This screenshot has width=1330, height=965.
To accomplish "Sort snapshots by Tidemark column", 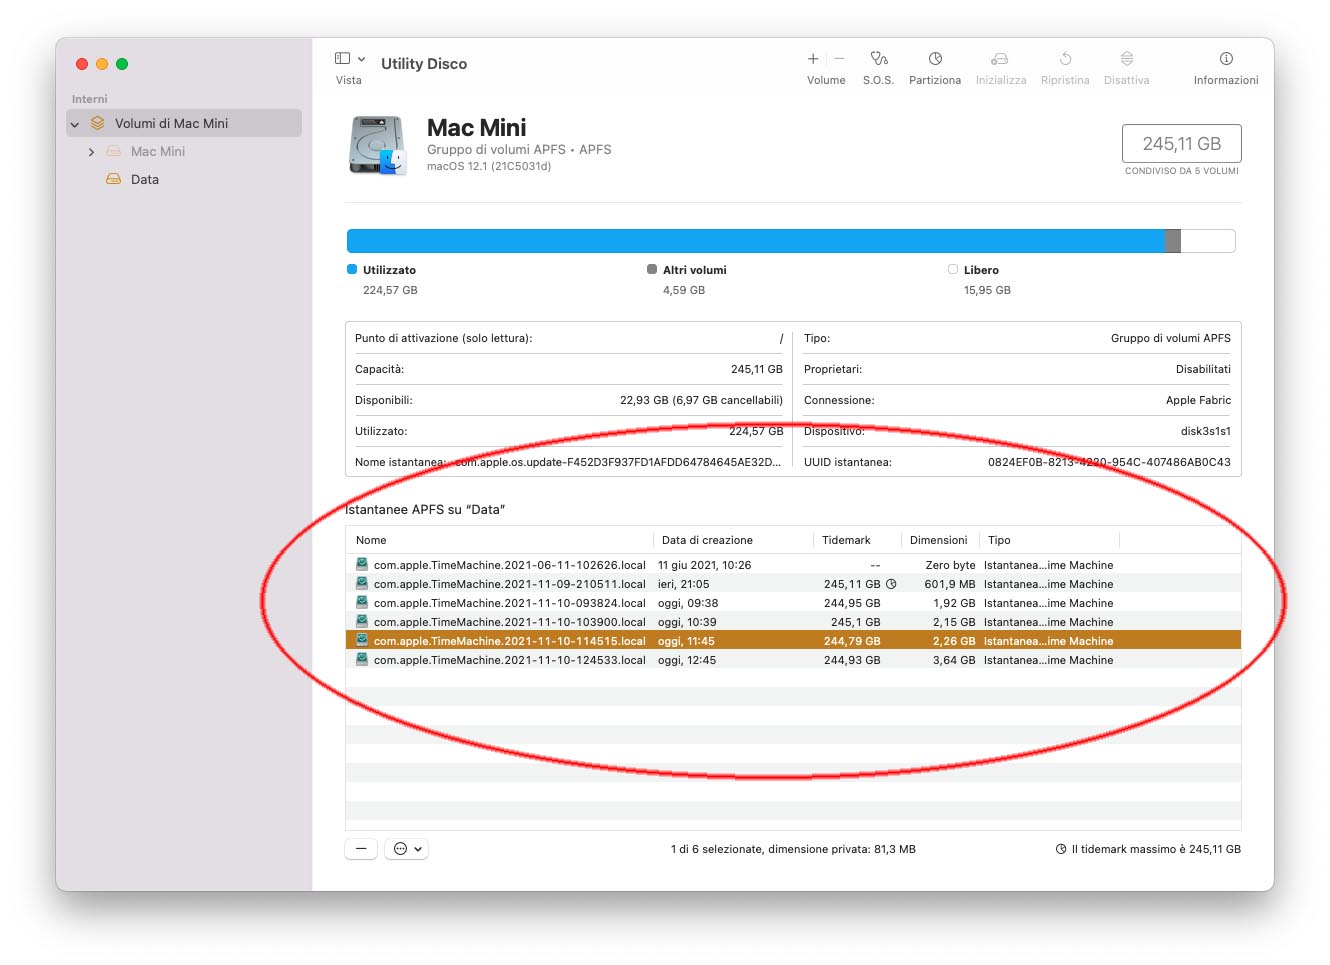I will click(857, 540).
